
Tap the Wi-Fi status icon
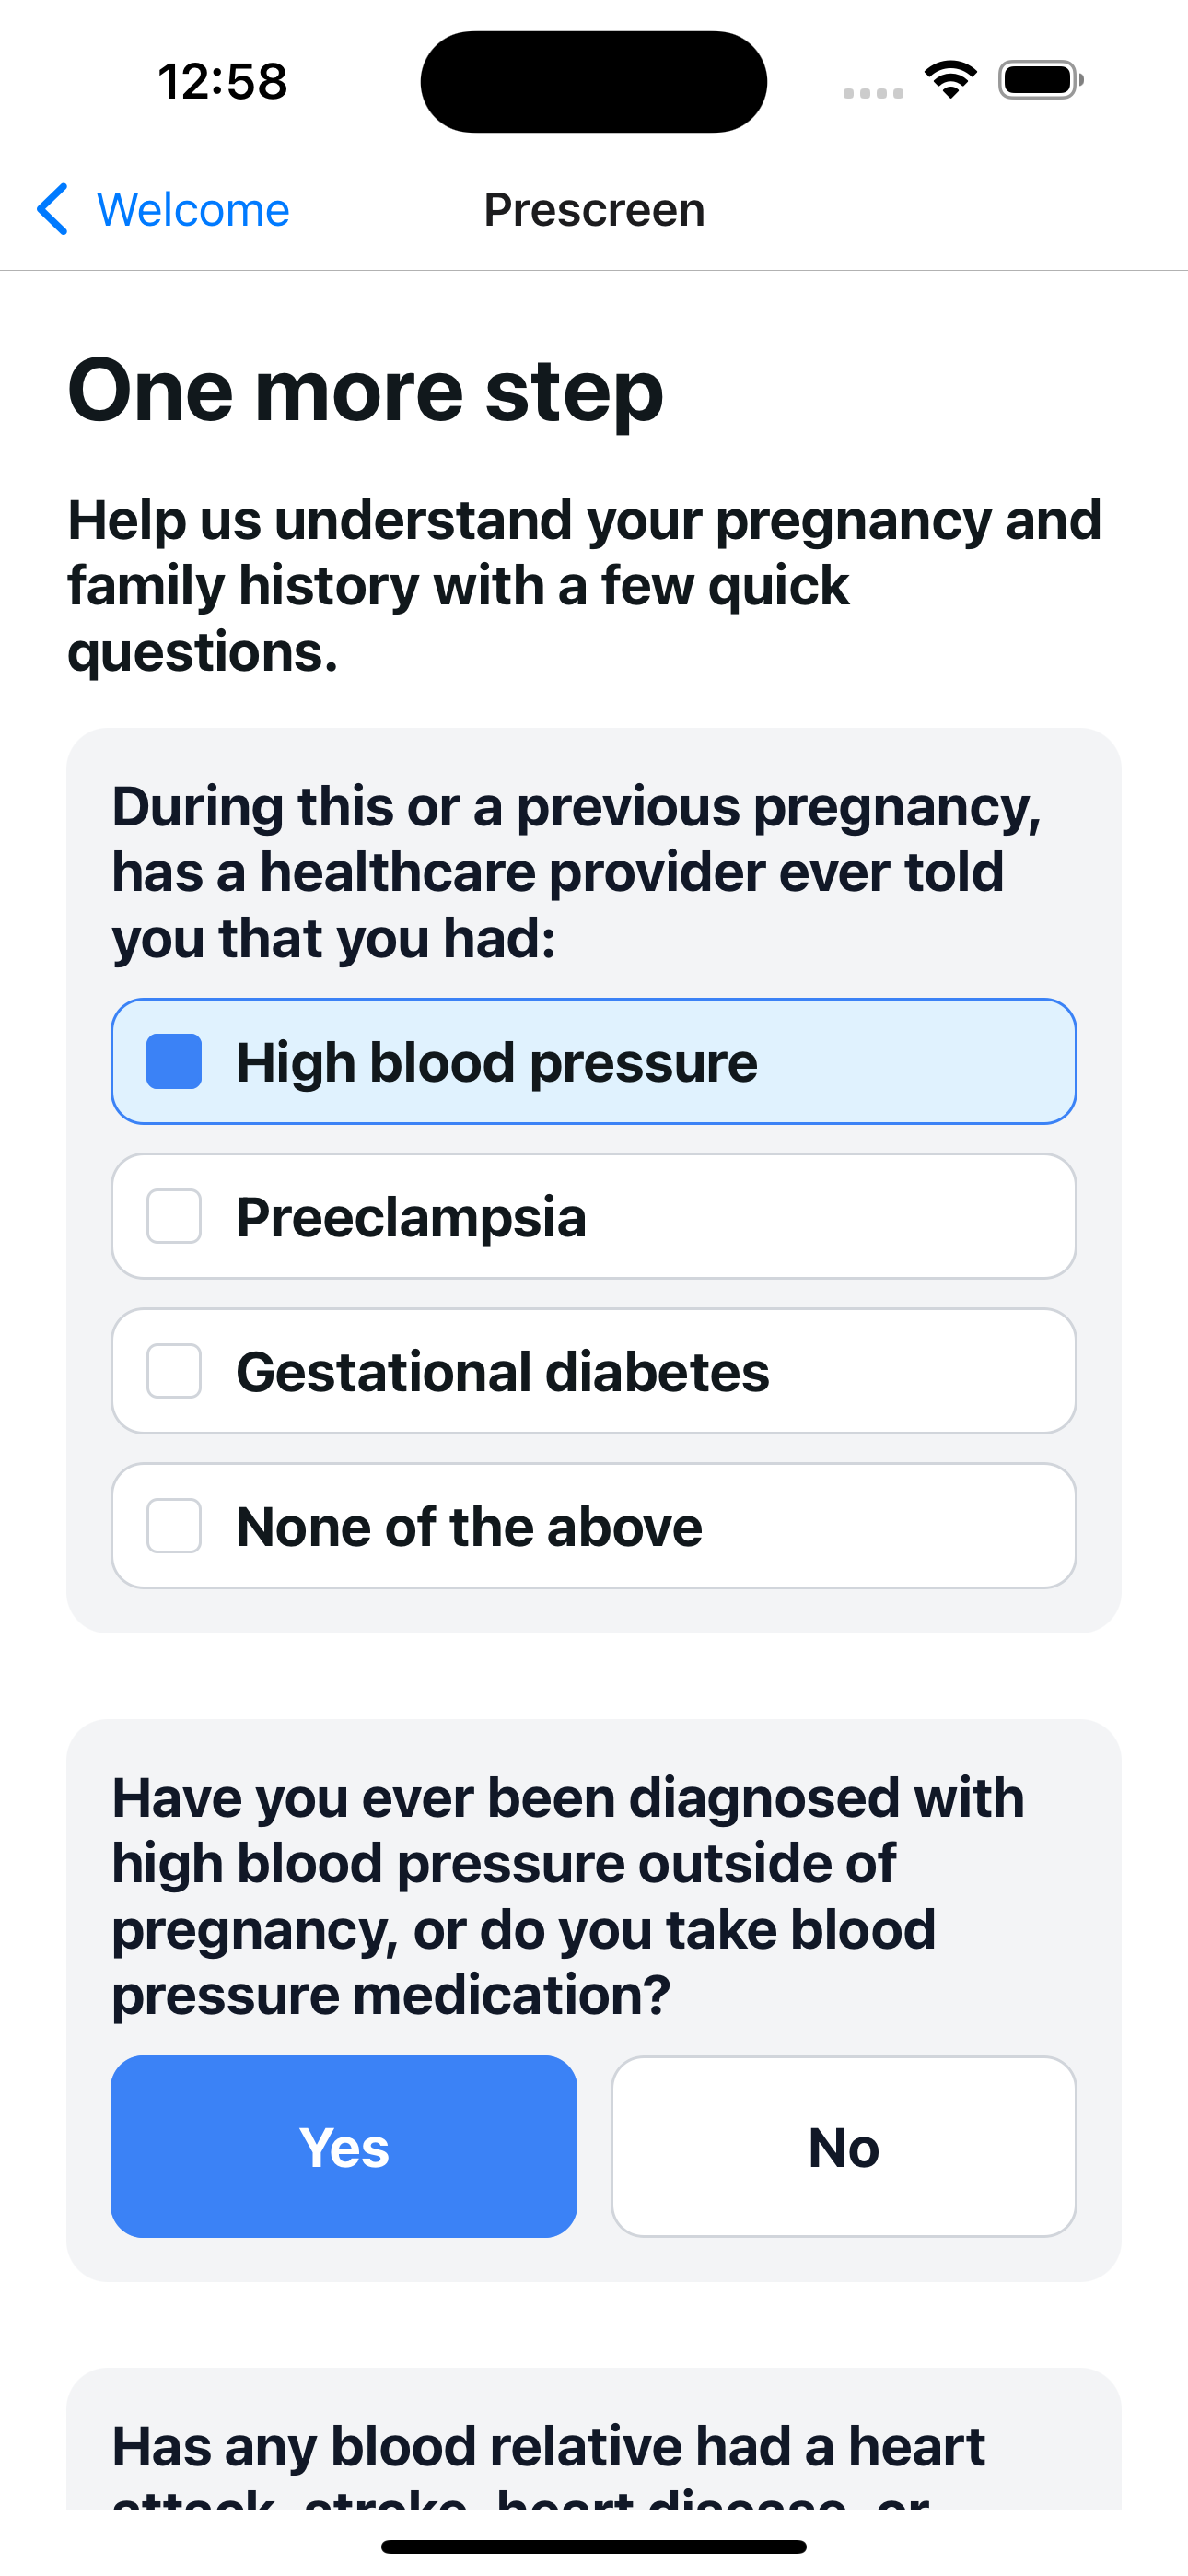pos(950,80)
